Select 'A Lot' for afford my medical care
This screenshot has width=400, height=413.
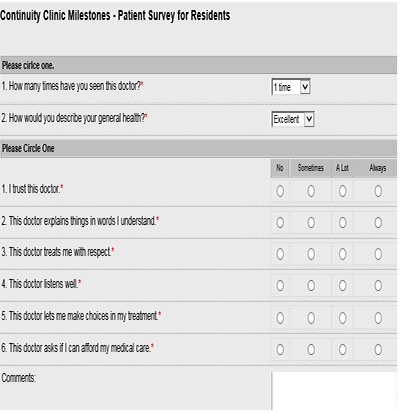tap(342, 349)
